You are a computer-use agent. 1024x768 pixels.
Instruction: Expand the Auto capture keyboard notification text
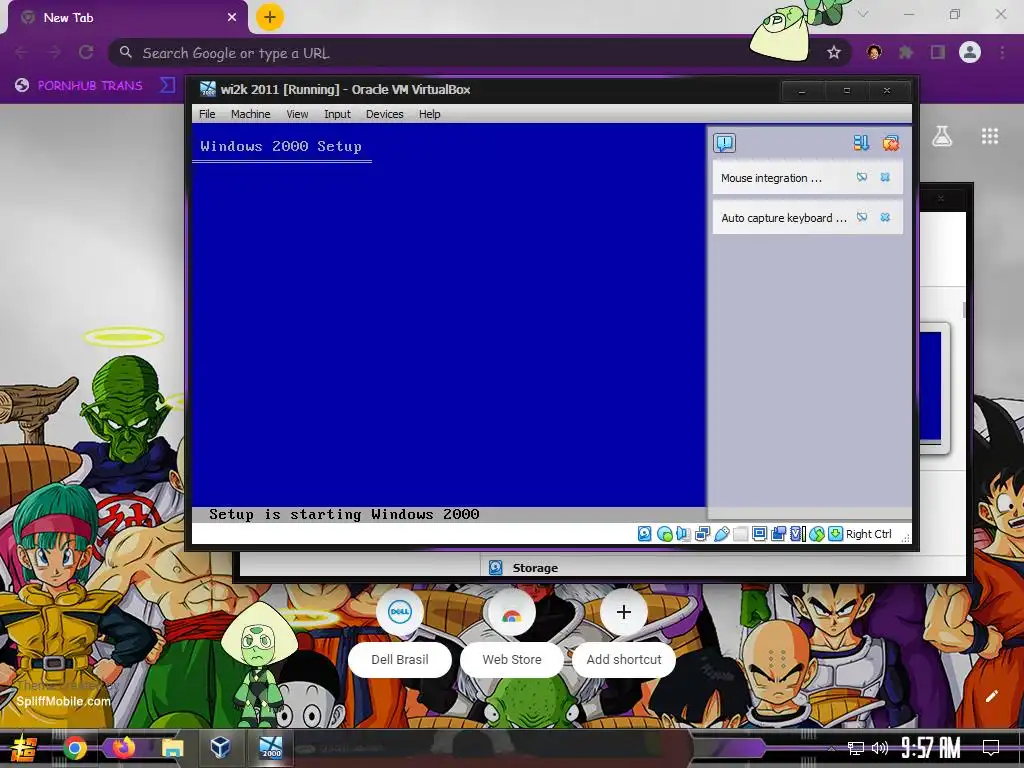[784, 217]
